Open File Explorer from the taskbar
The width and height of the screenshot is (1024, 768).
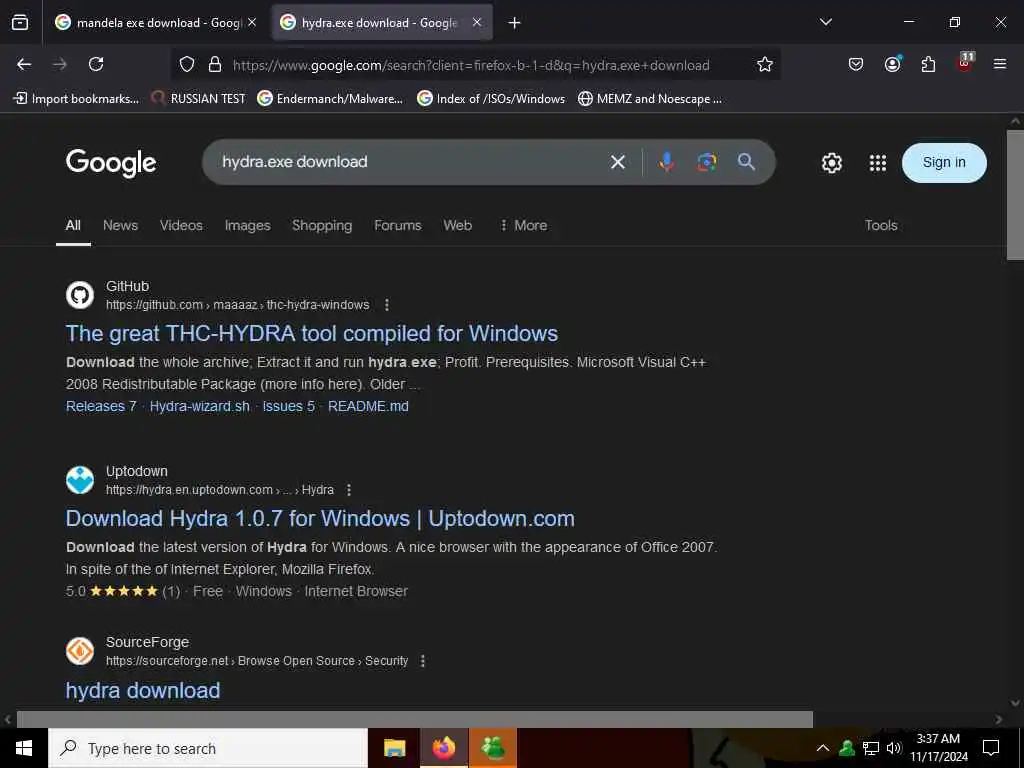click(x=394, y=748)
